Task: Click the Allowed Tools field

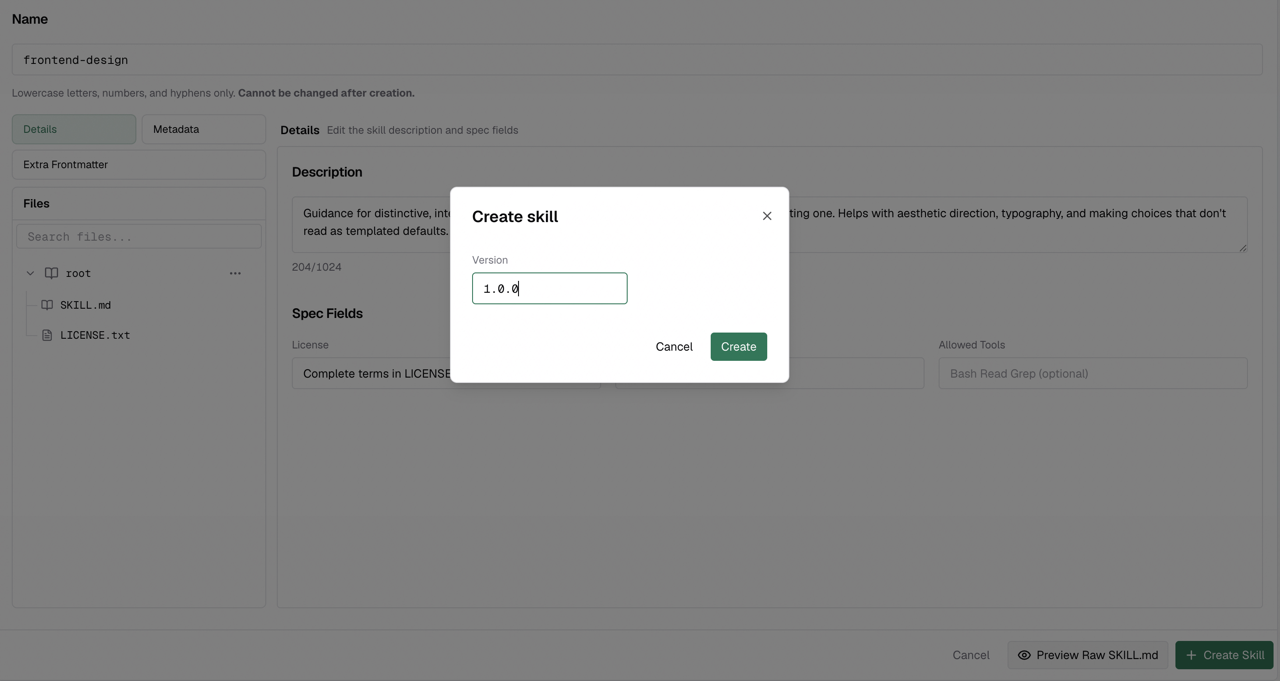Action: pos(1092,374)
